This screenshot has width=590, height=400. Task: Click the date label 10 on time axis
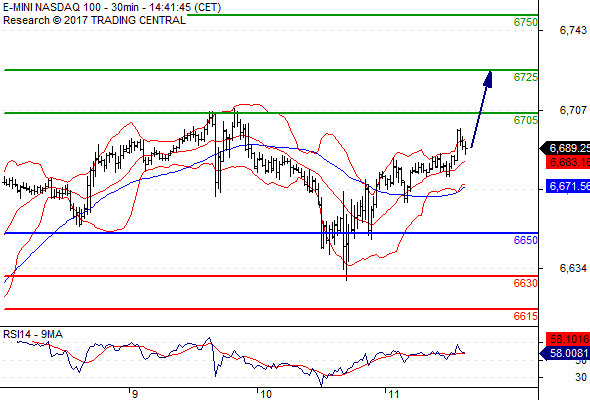[x=266, y=394]
